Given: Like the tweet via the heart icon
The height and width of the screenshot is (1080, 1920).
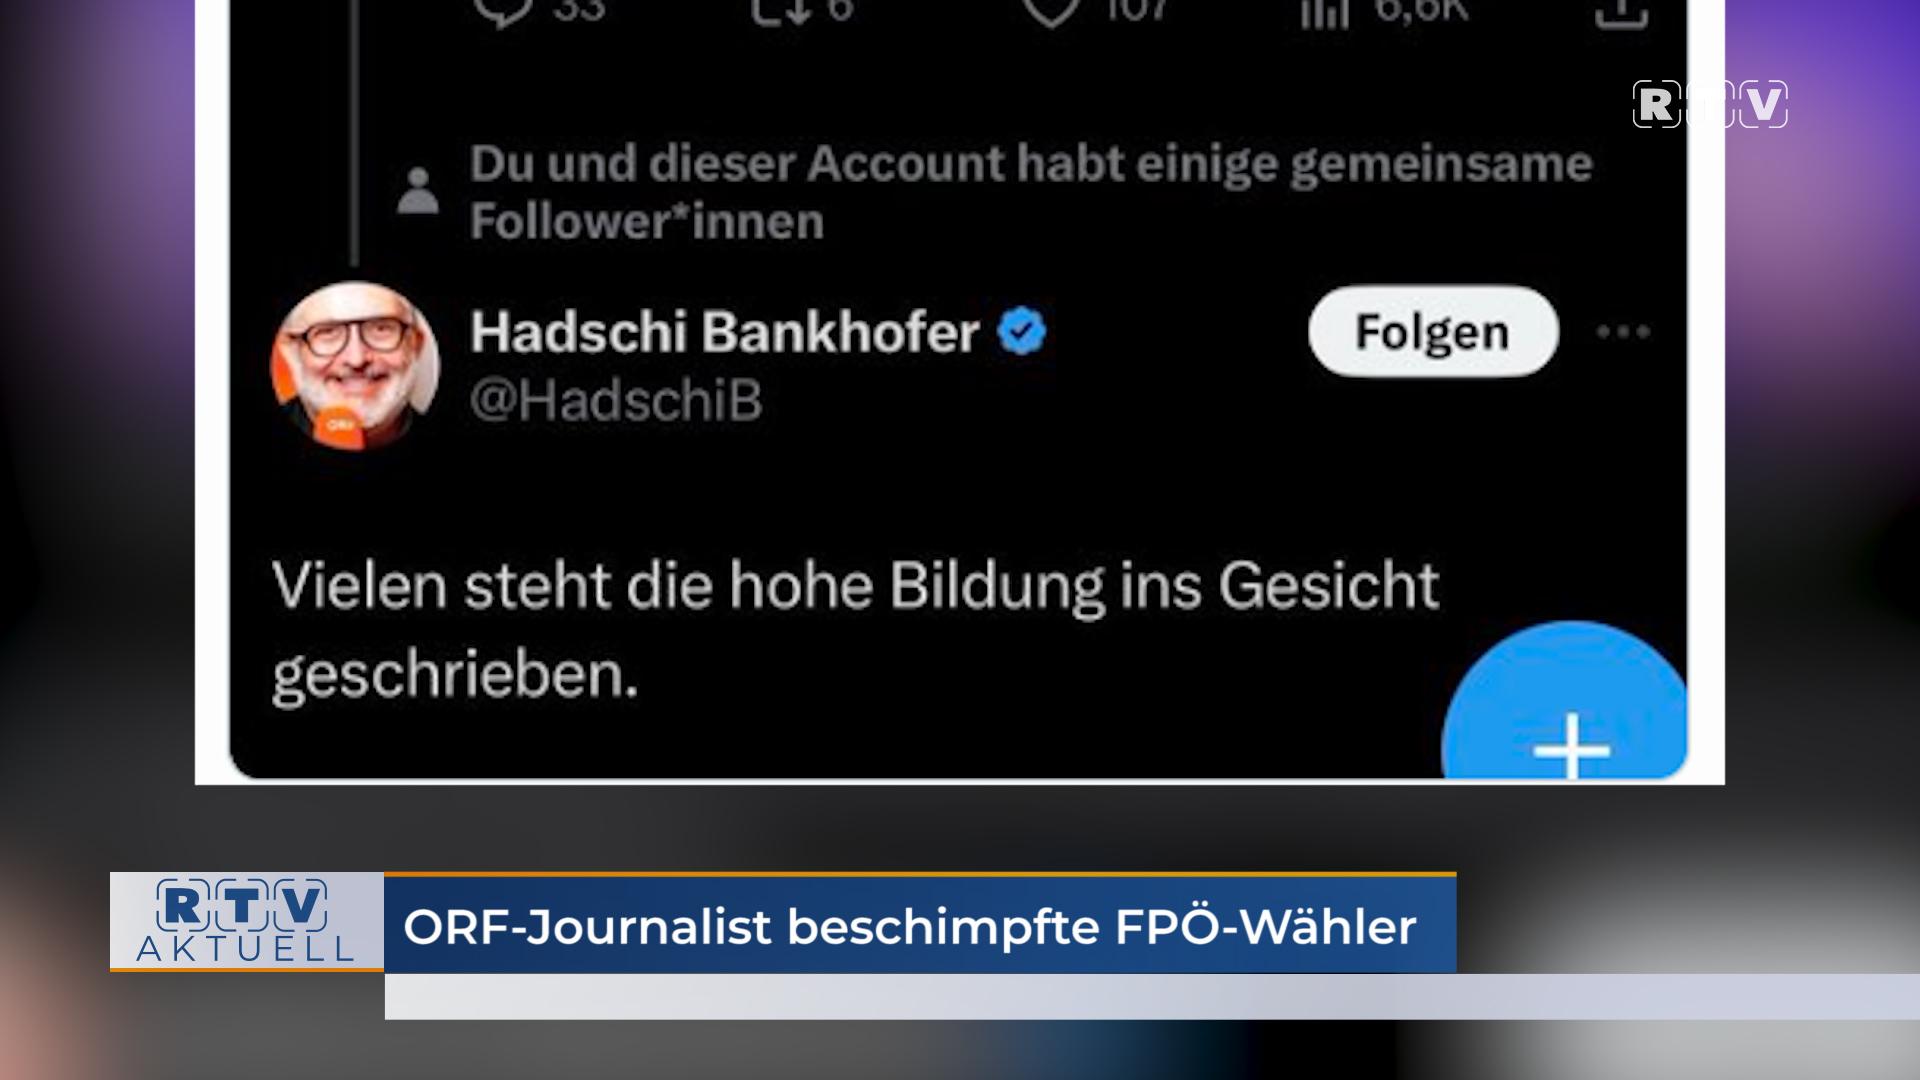Looking at the screenshot, I should 1053,10.
